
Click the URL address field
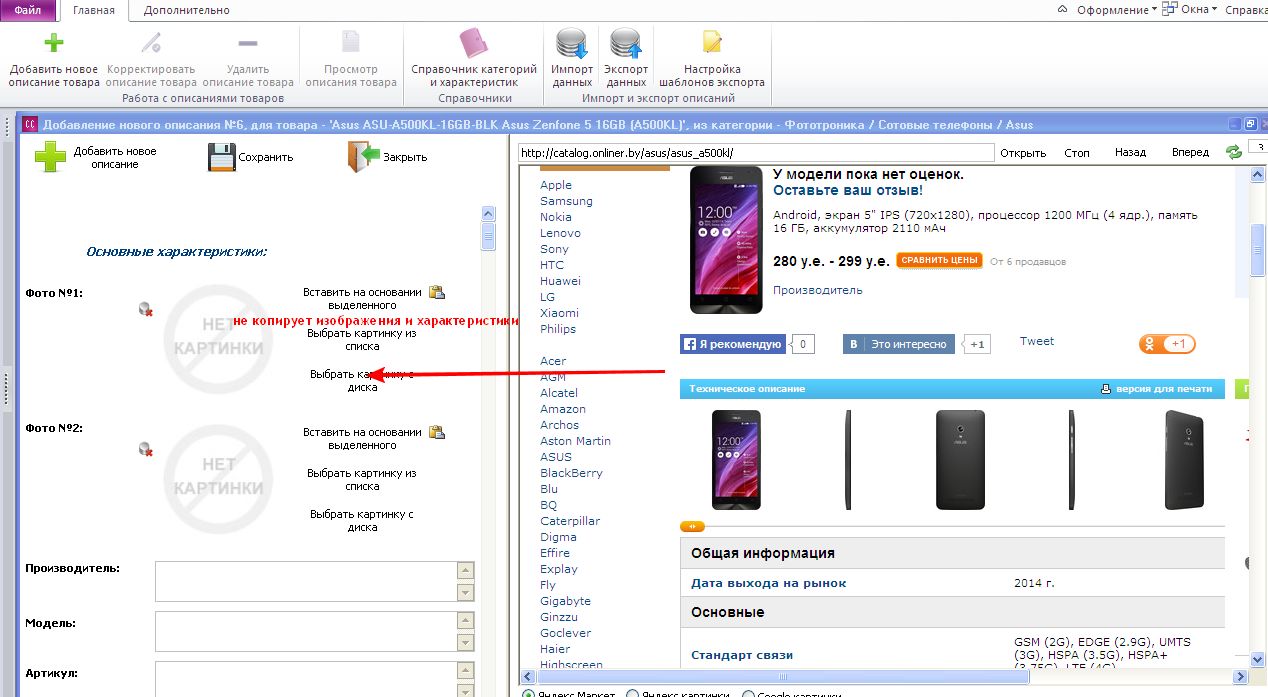(756, 153)
